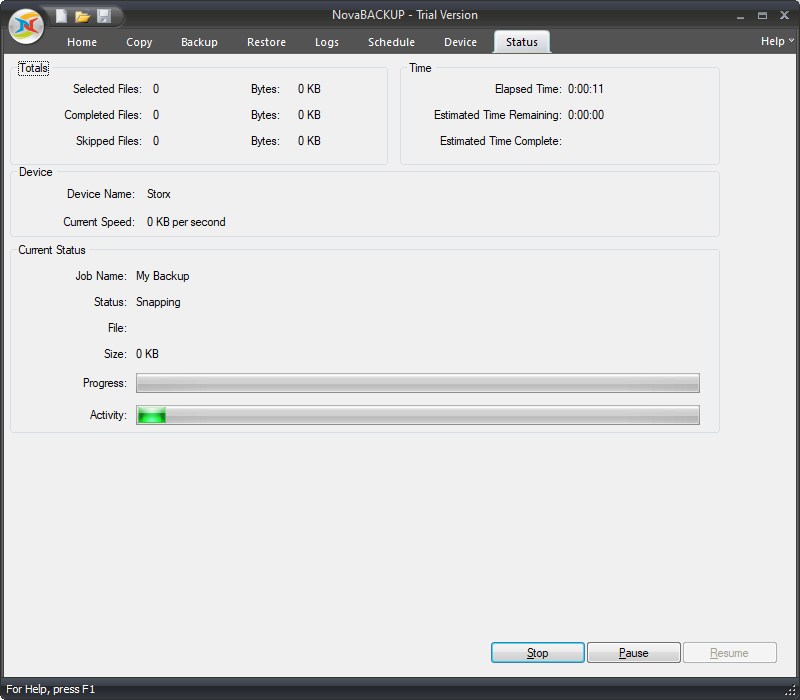
Task: View the Logs tab
Action: 327,42
